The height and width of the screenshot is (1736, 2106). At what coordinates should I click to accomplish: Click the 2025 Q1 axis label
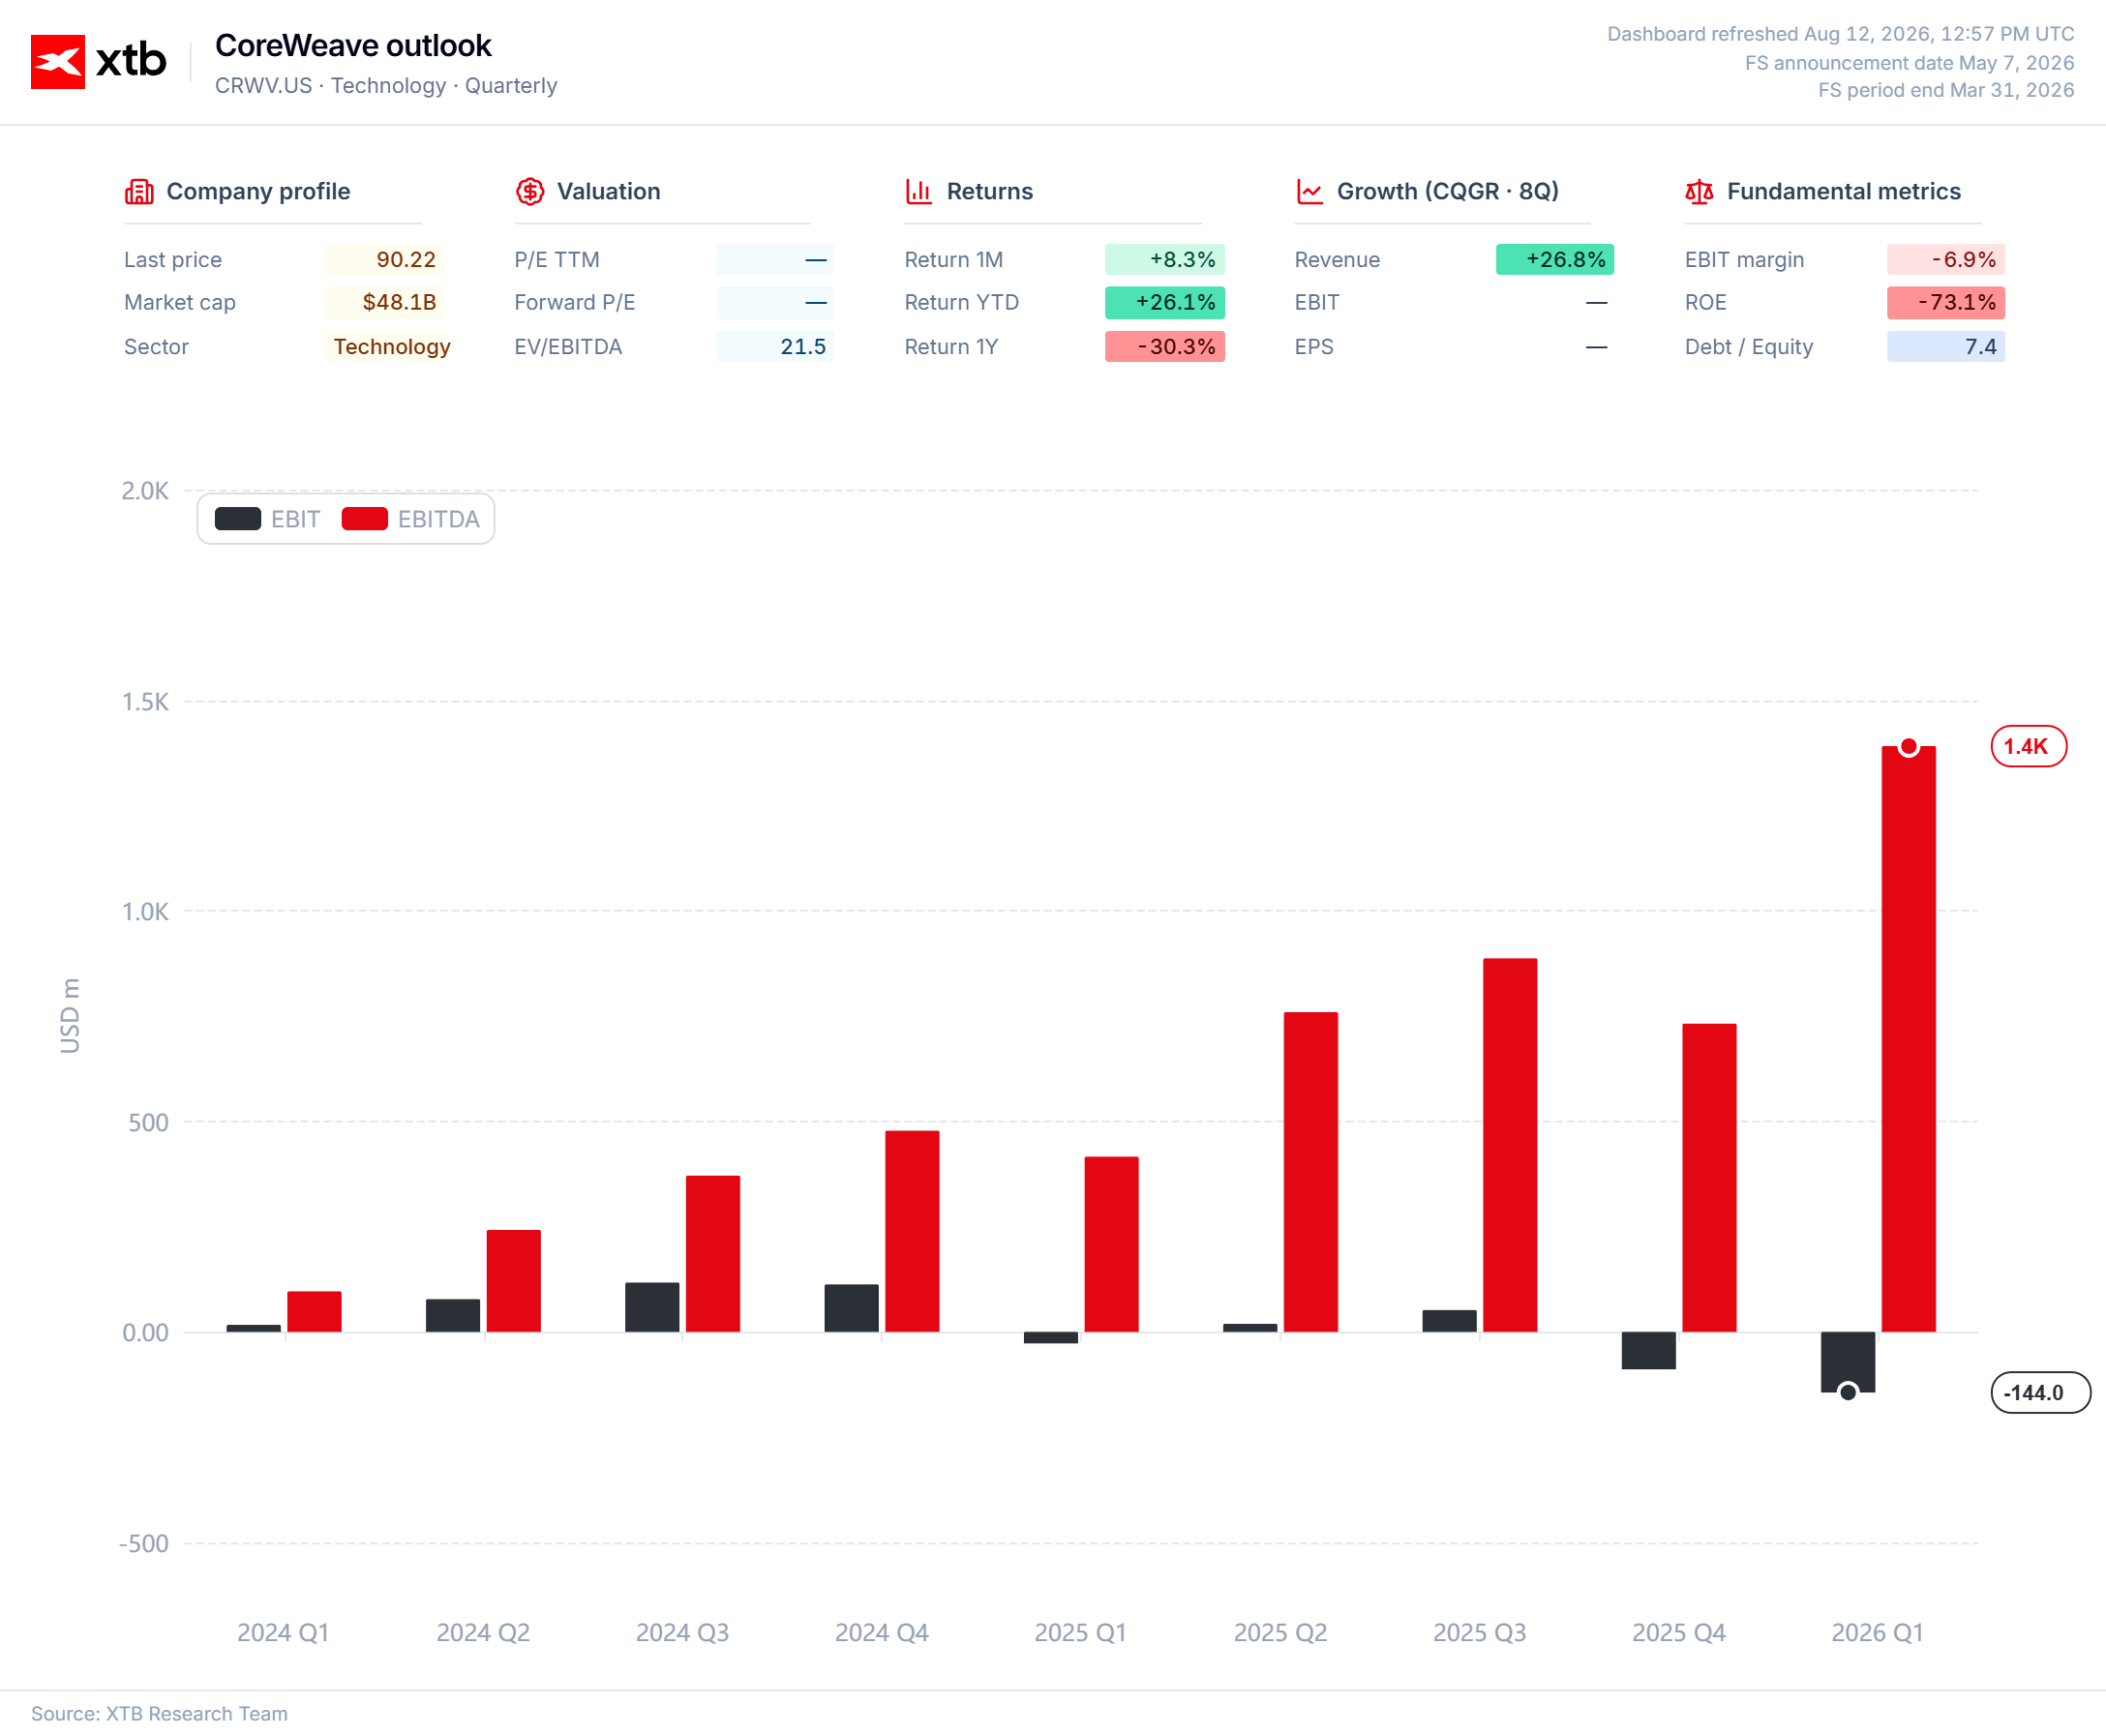(x=1080, y=1633)
